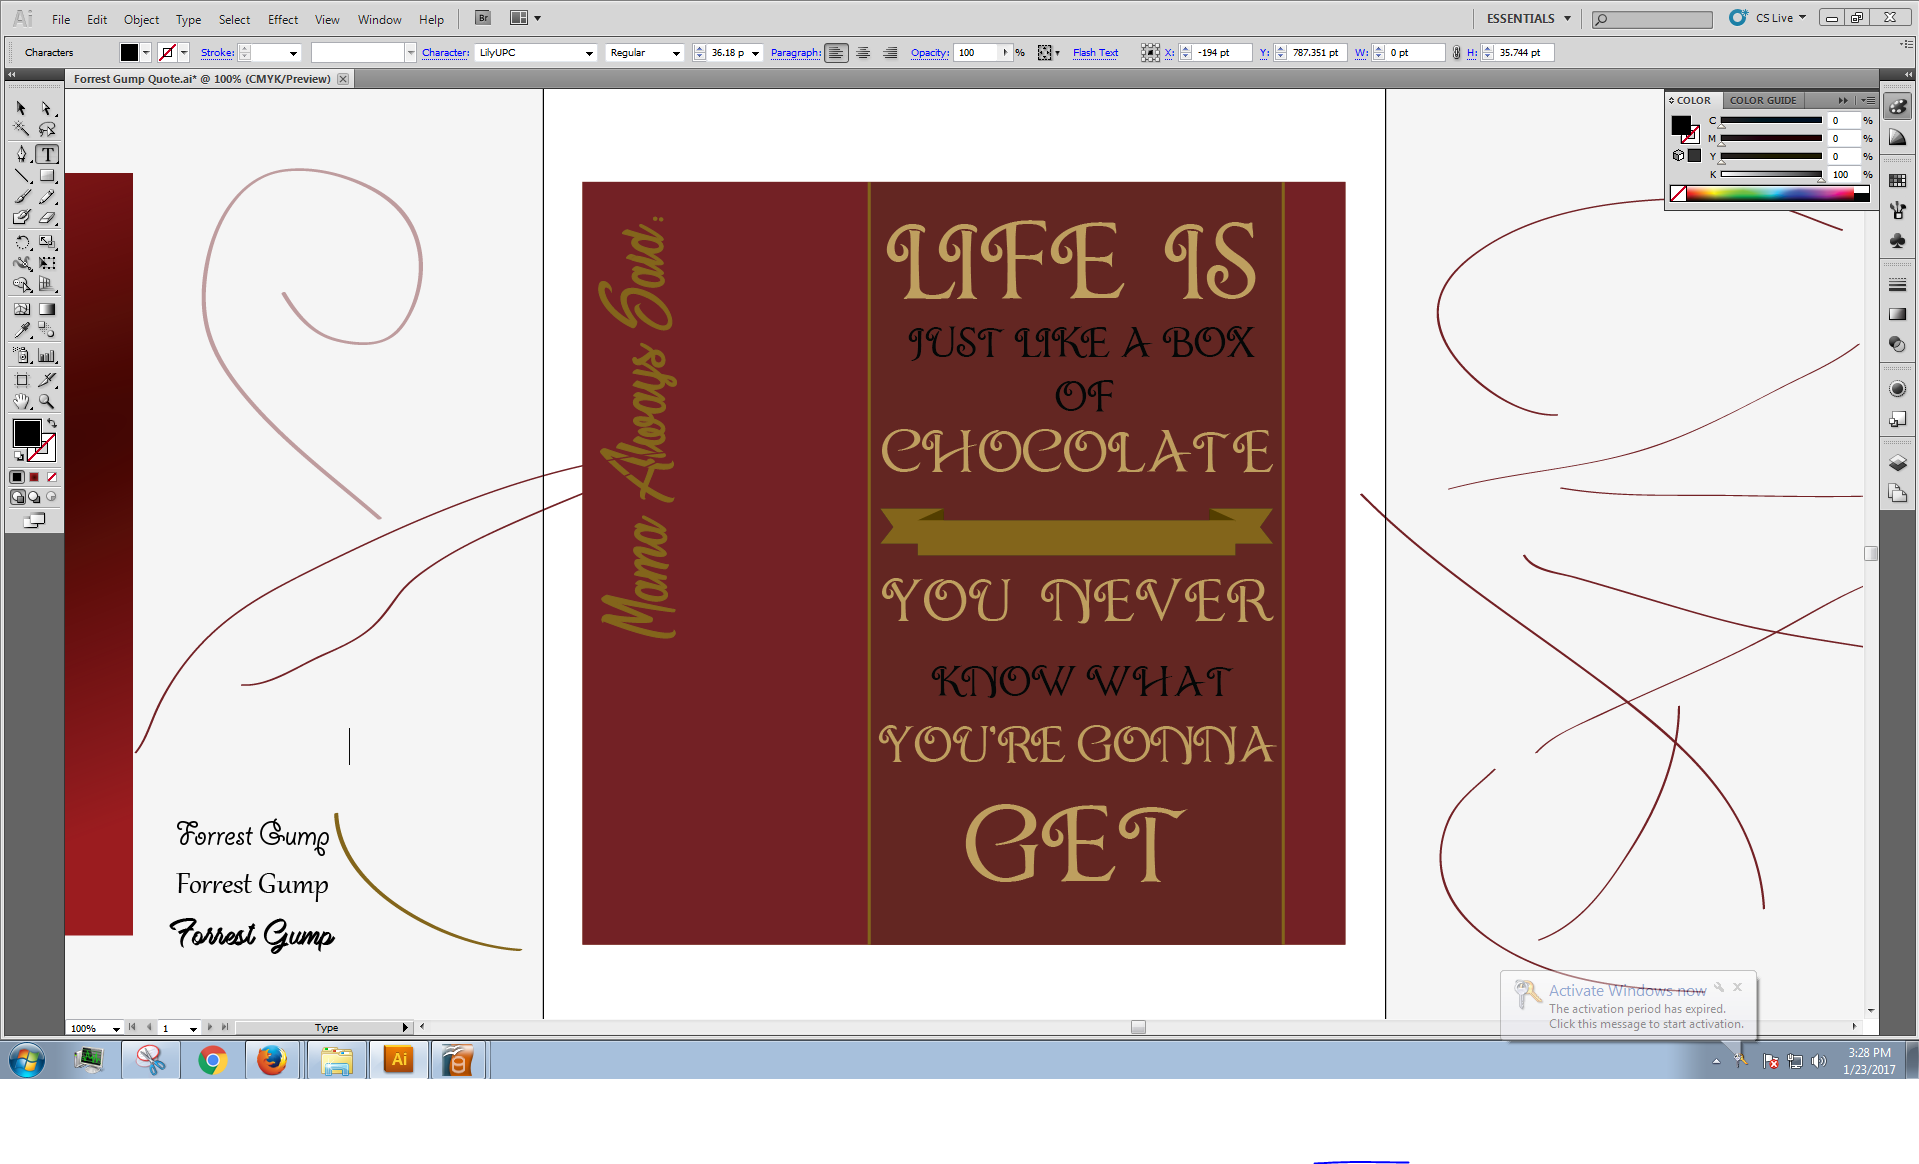Switch to the Color Guide tab
Image resolution: width=1919 pixels, height=1164 pixels.
click(x=1762, y=100)
